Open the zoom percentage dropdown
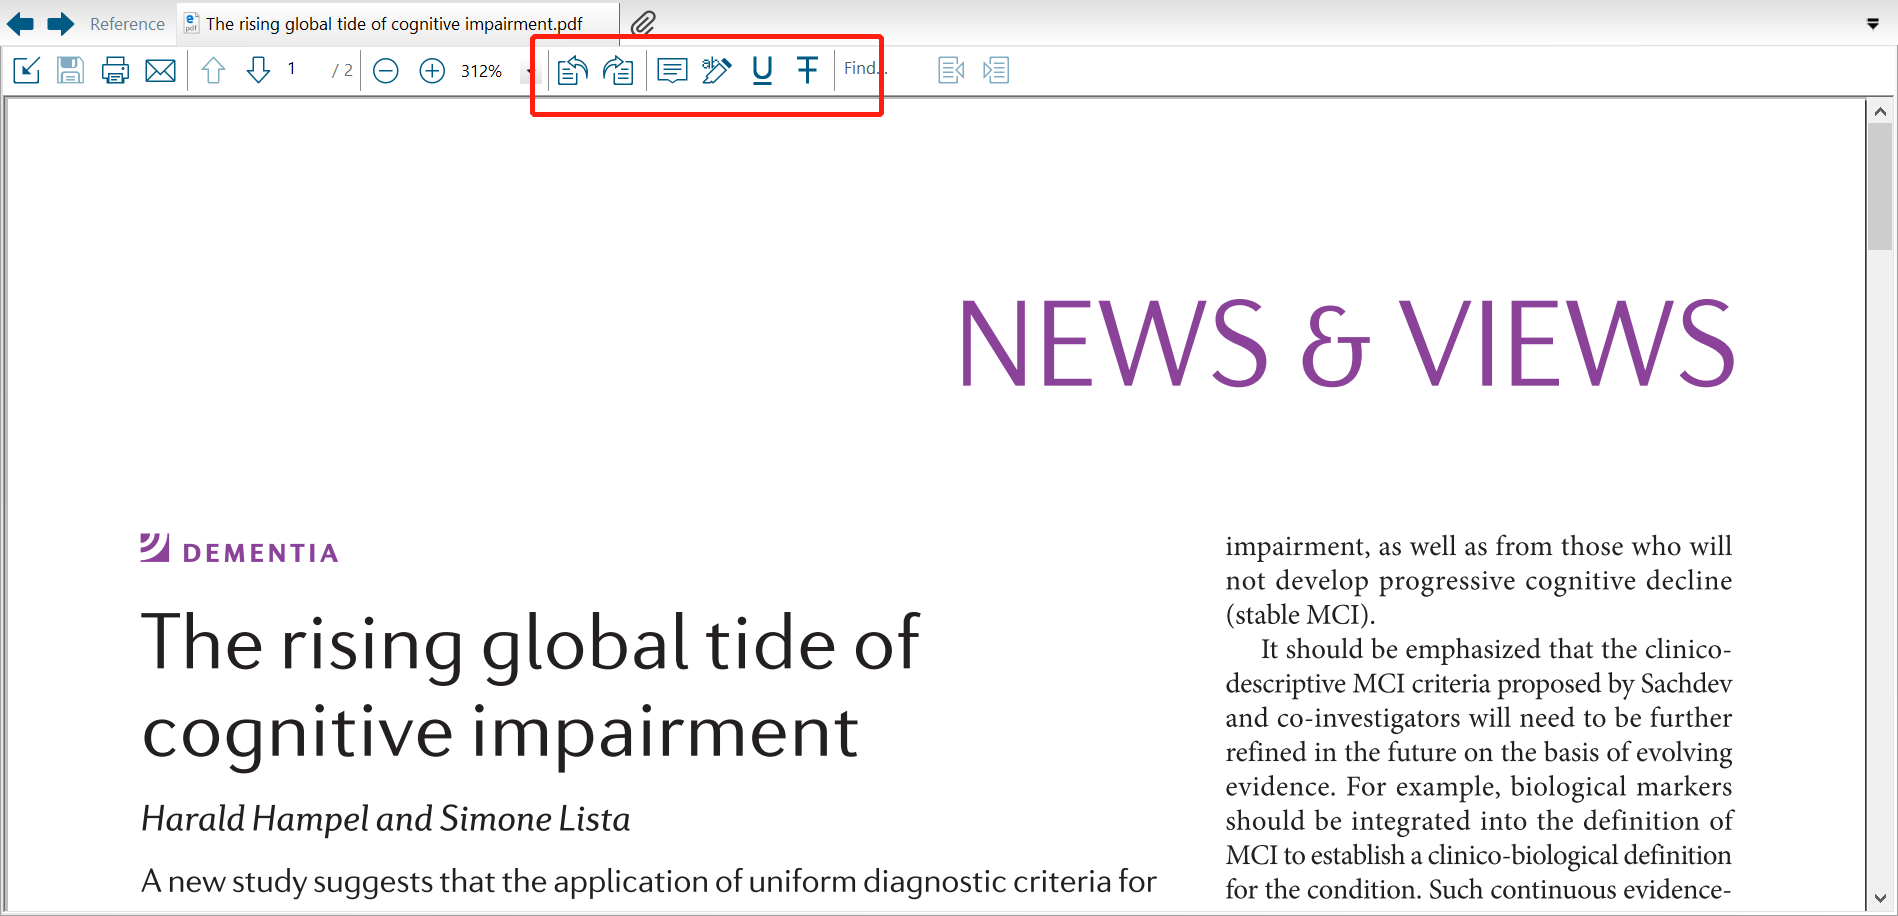 click(x=528, y=71)
